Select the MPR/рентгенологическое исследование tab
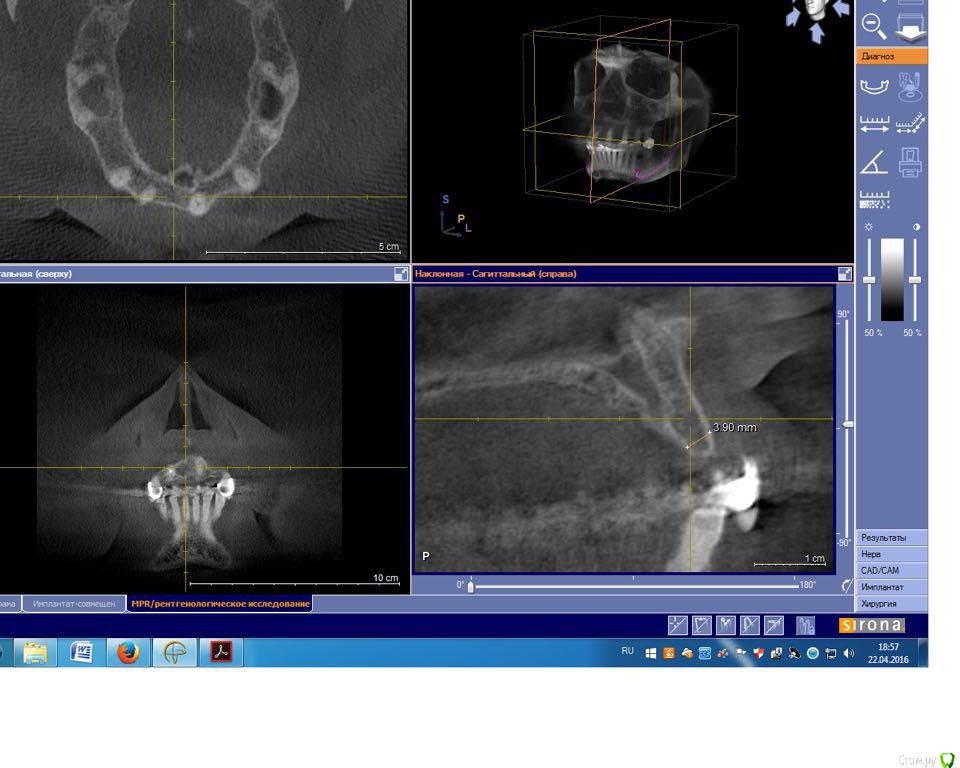 pos(220,603)
